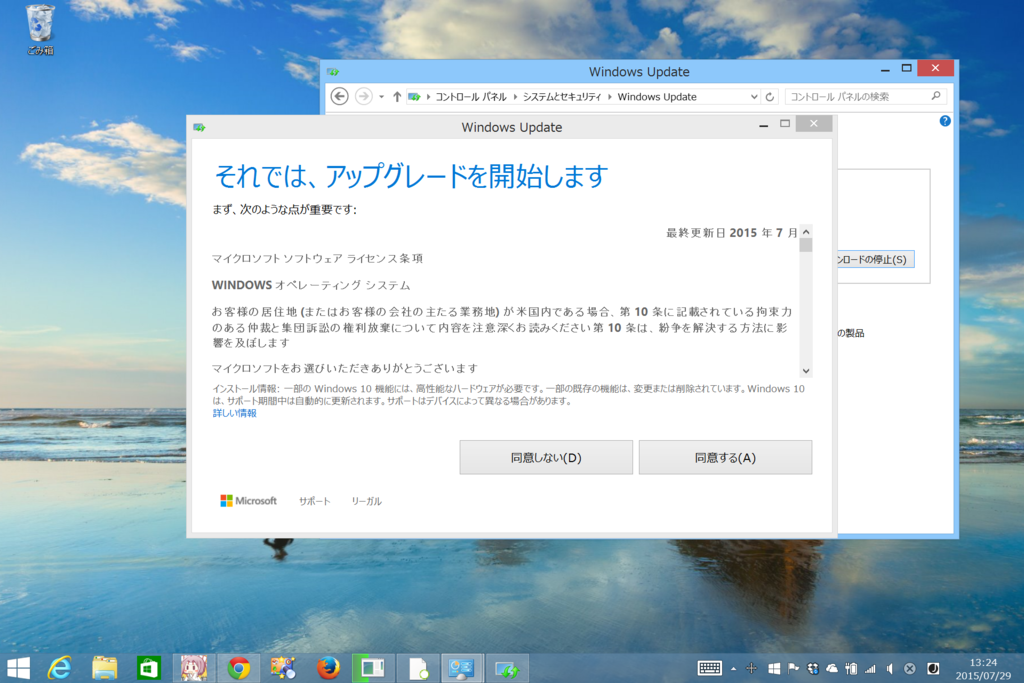Click the search magnifier icon in Control Panel

click(x=936, y=96)
